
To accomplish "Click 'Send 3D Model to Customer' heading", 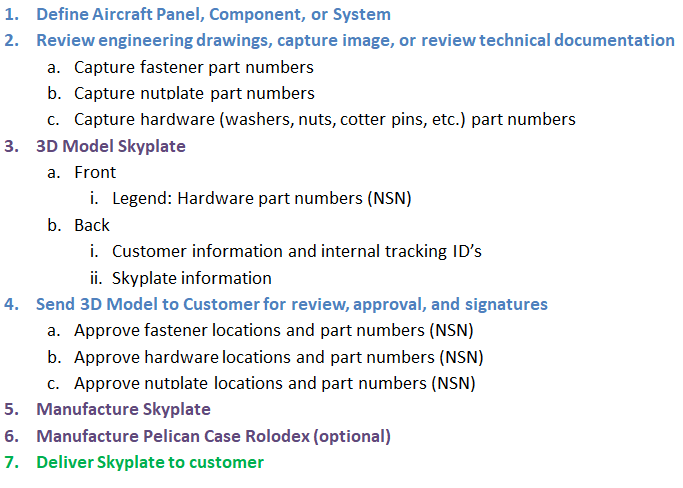I will (292, 304).
